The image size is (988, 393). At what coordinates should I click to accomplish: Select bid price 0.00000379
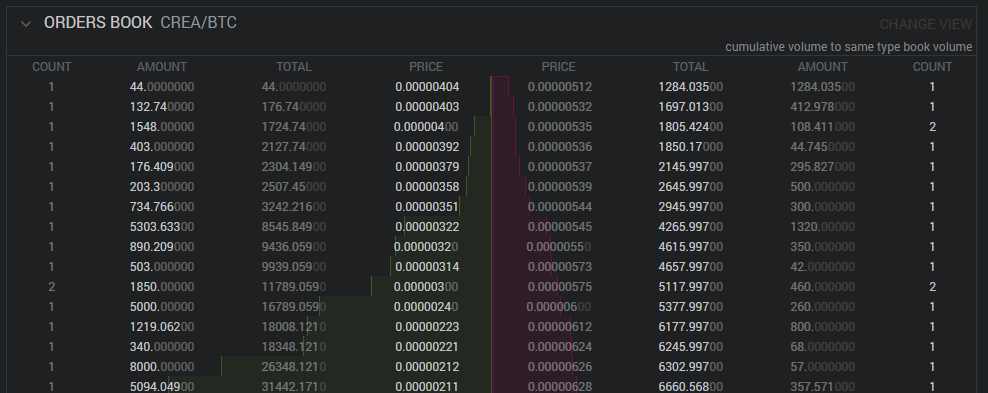tap(427, 167)
